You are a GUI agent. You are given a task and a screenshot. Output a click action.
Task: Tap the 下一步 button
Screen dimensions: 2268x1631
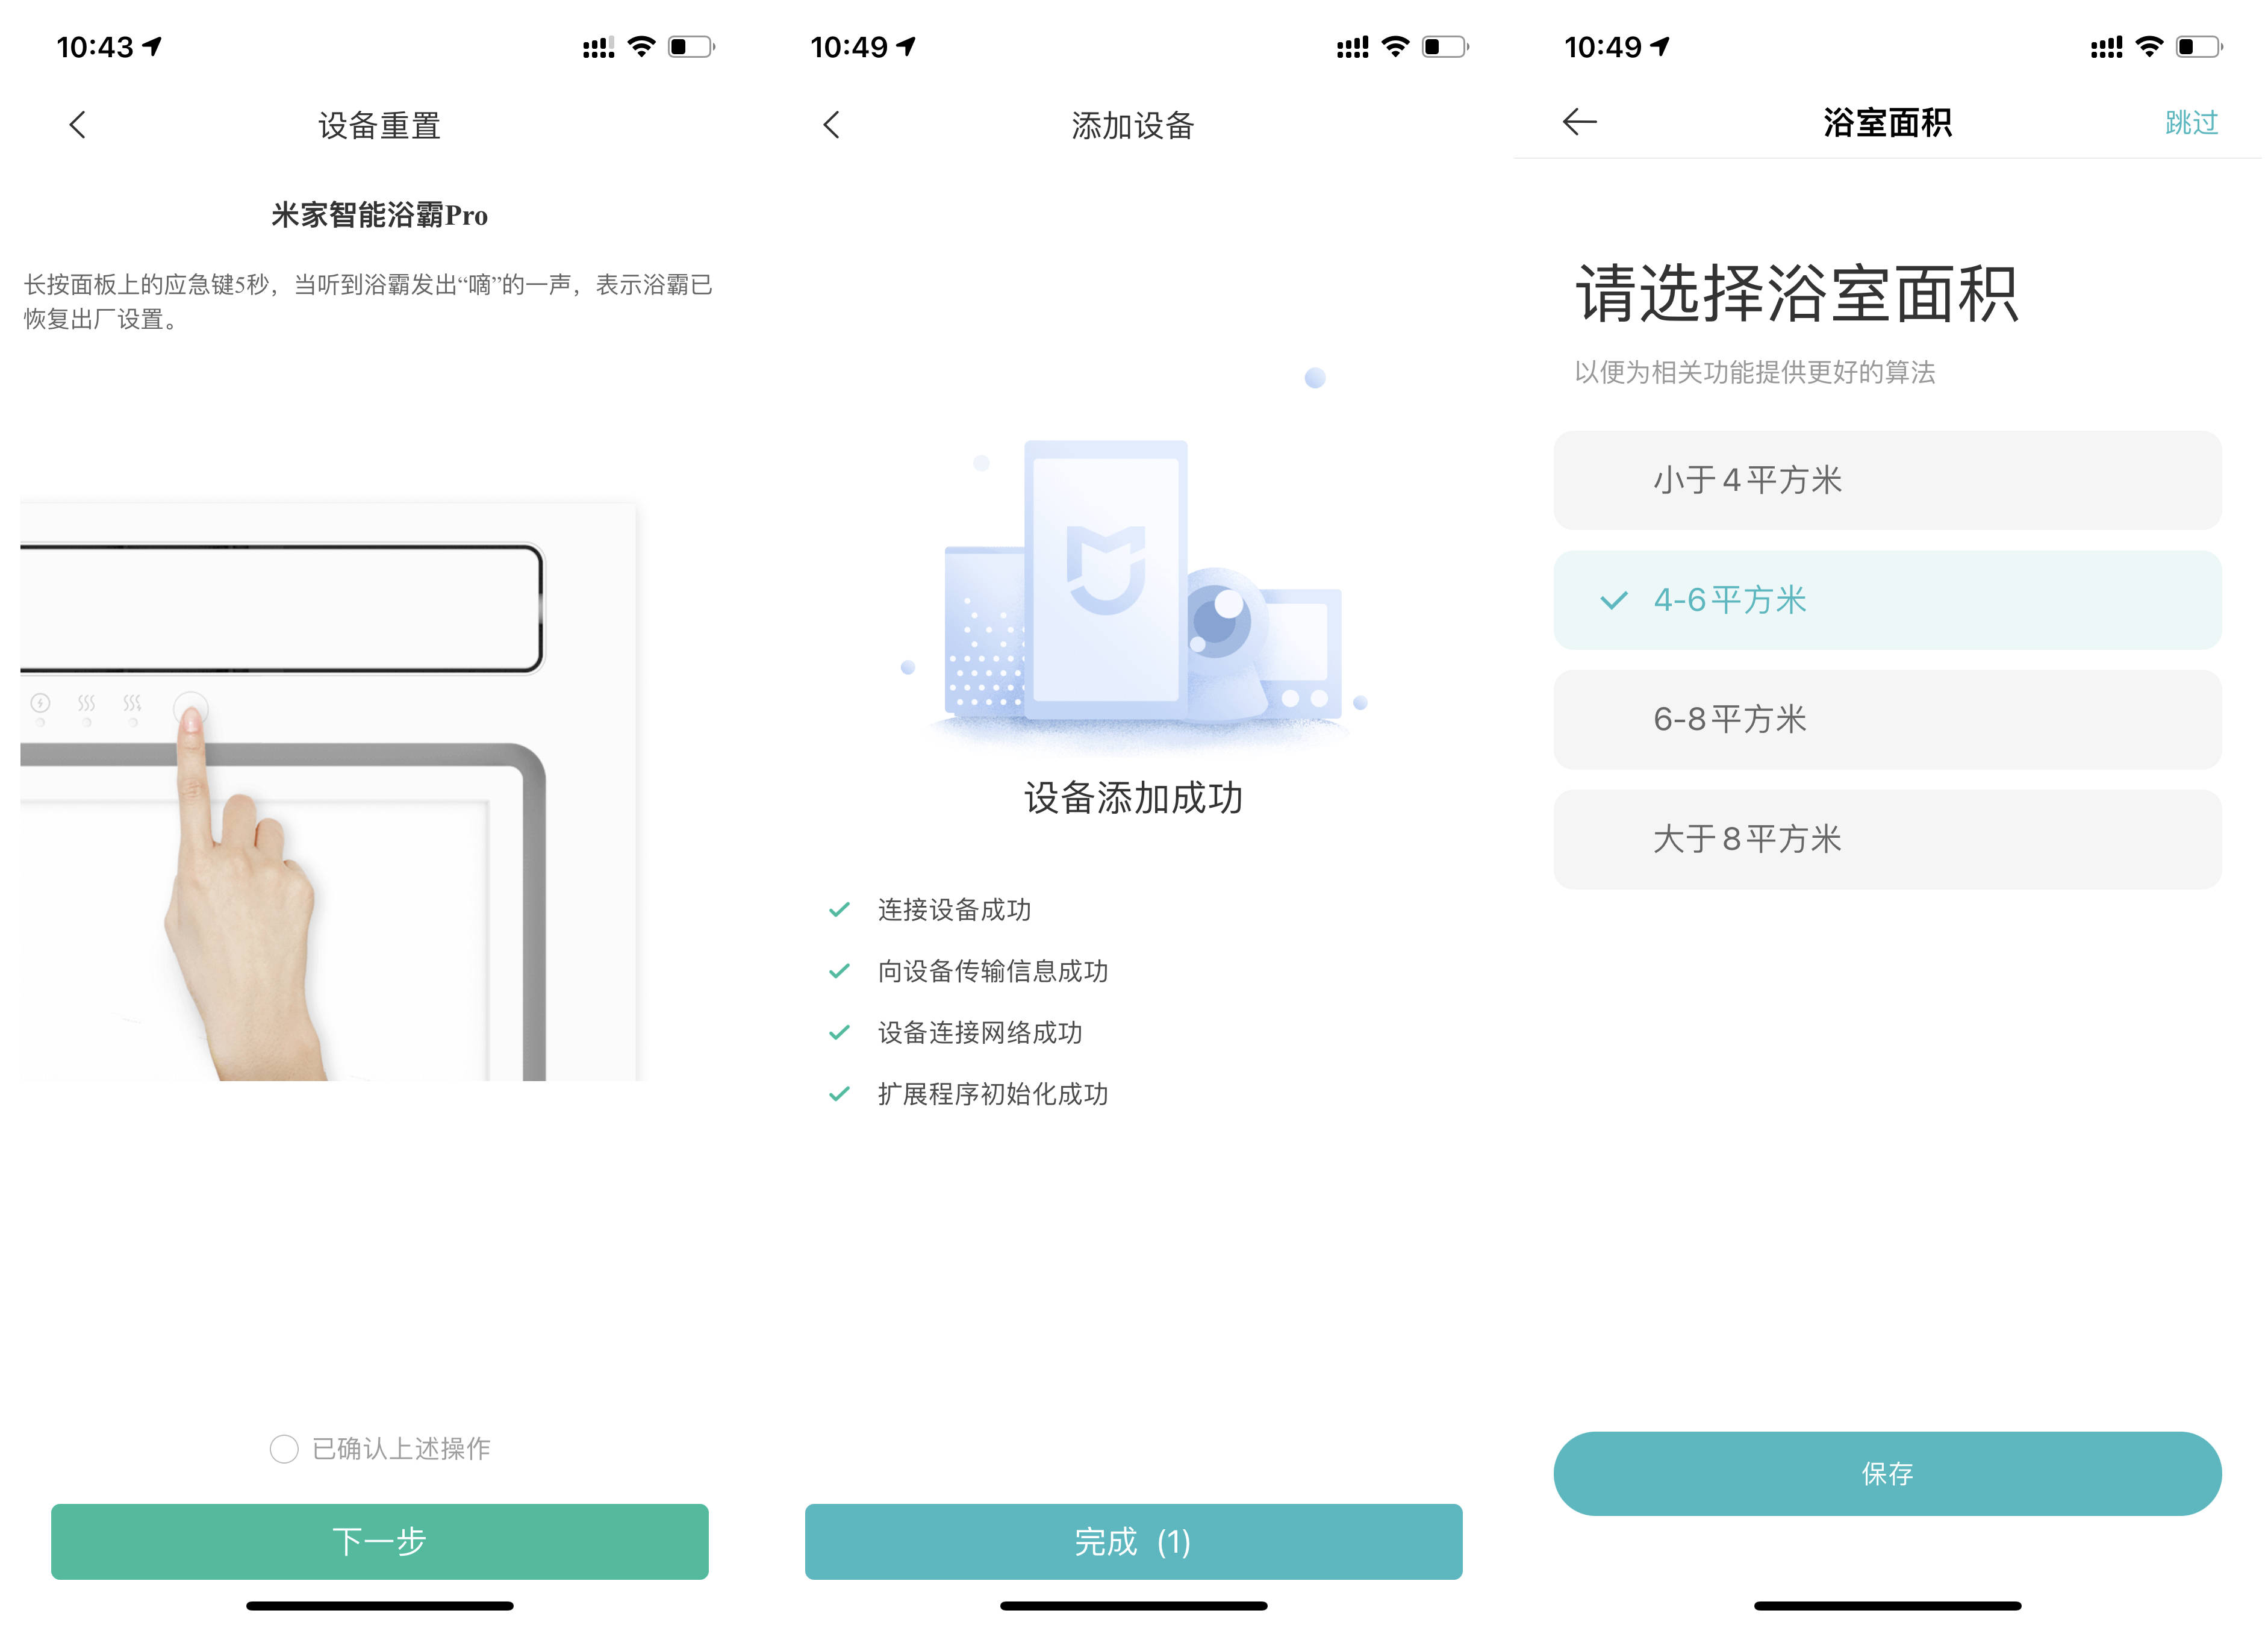coord(380,1541)
